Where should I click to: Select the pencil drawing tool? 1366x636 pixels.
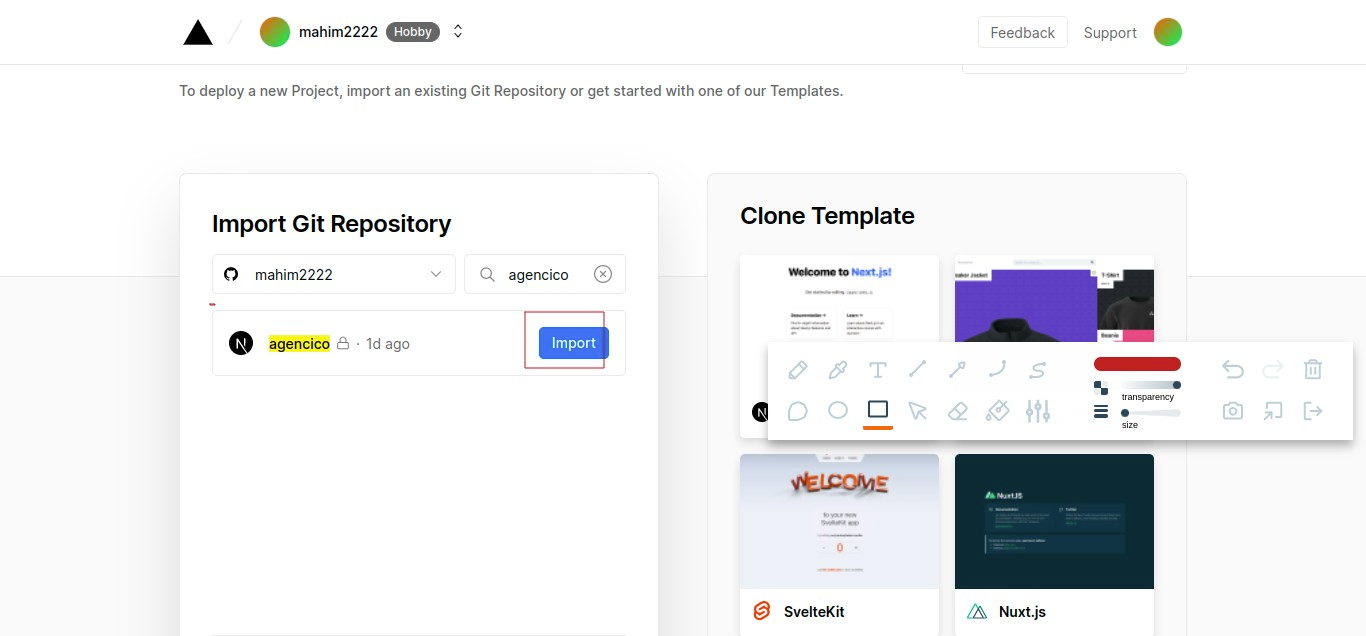(x=798, y=370)
